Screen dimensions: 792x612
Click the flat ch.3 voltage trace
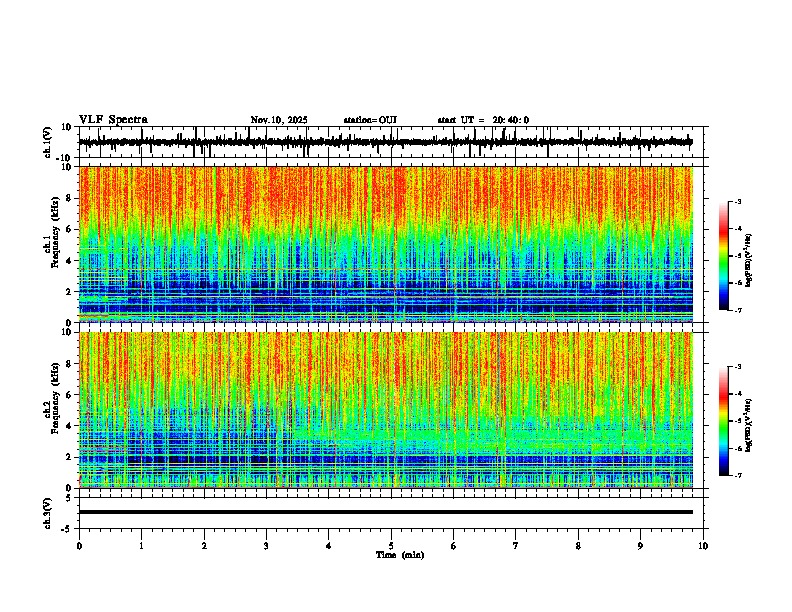385,512
